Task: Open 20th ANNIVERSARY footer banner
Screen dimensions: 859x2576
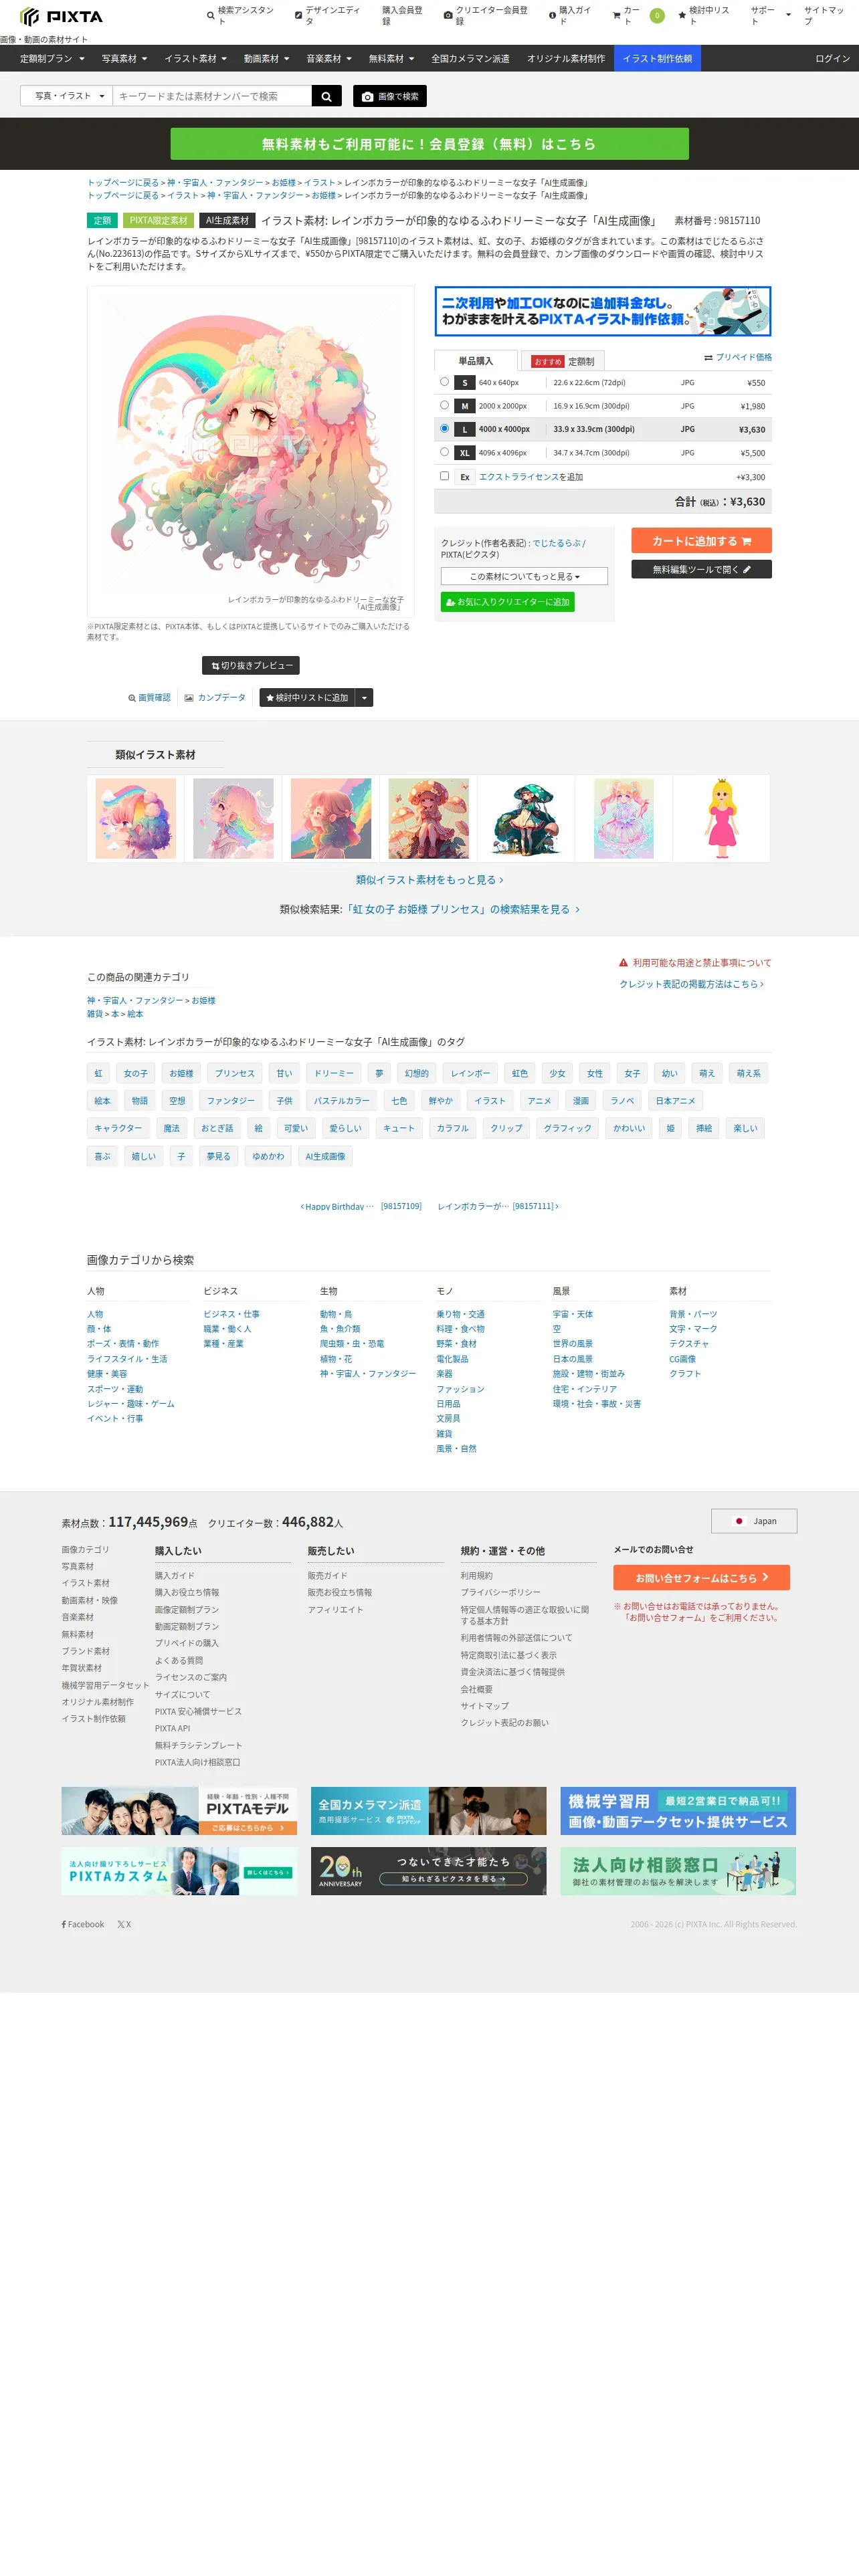Action: [x=428, y=1870]
